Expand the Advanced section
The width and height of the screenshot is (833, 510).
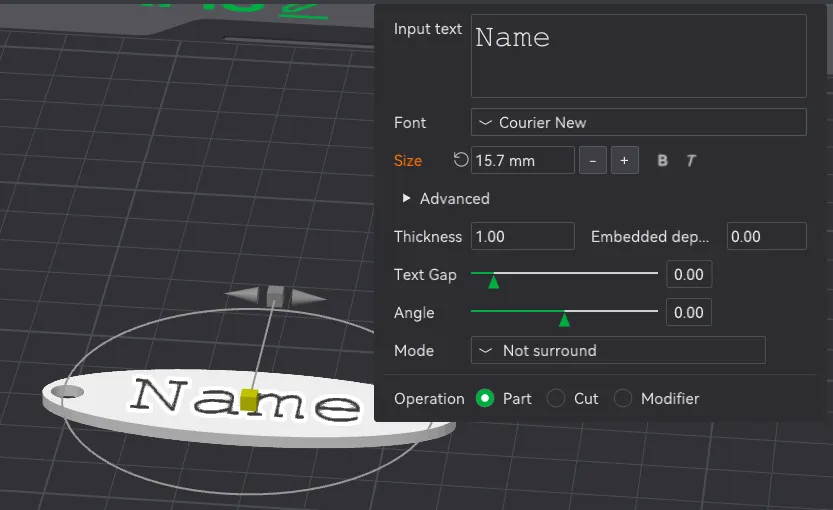446,199
